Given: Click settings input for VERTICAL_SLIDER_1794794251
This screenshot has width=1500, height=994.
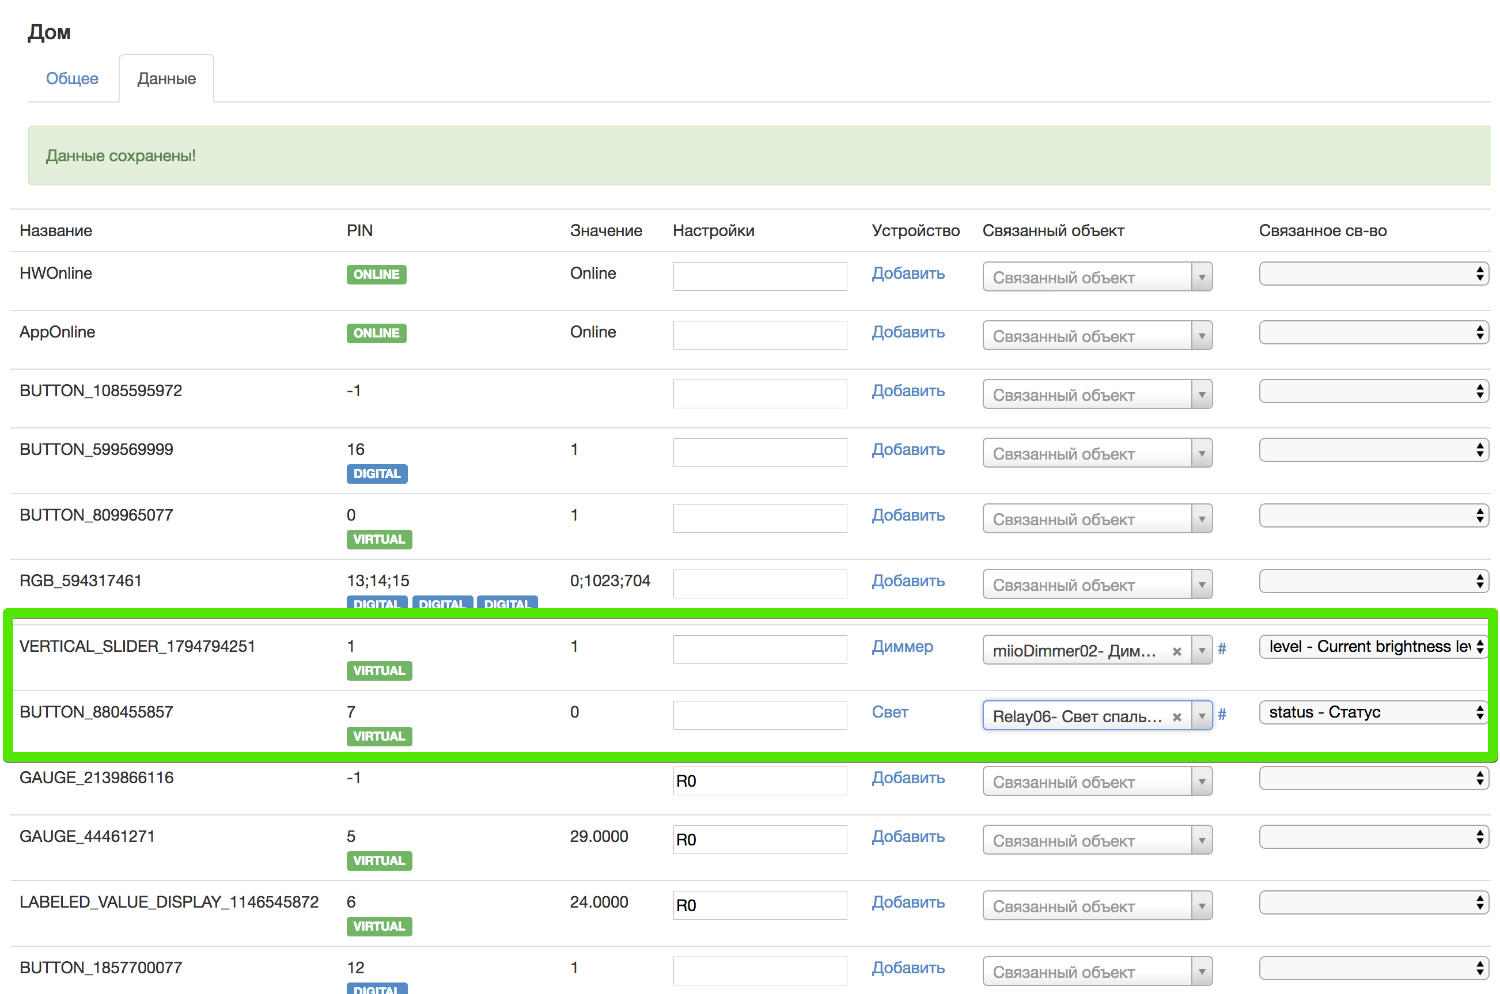Looking at the screenshot, I should tap(760, 650).
